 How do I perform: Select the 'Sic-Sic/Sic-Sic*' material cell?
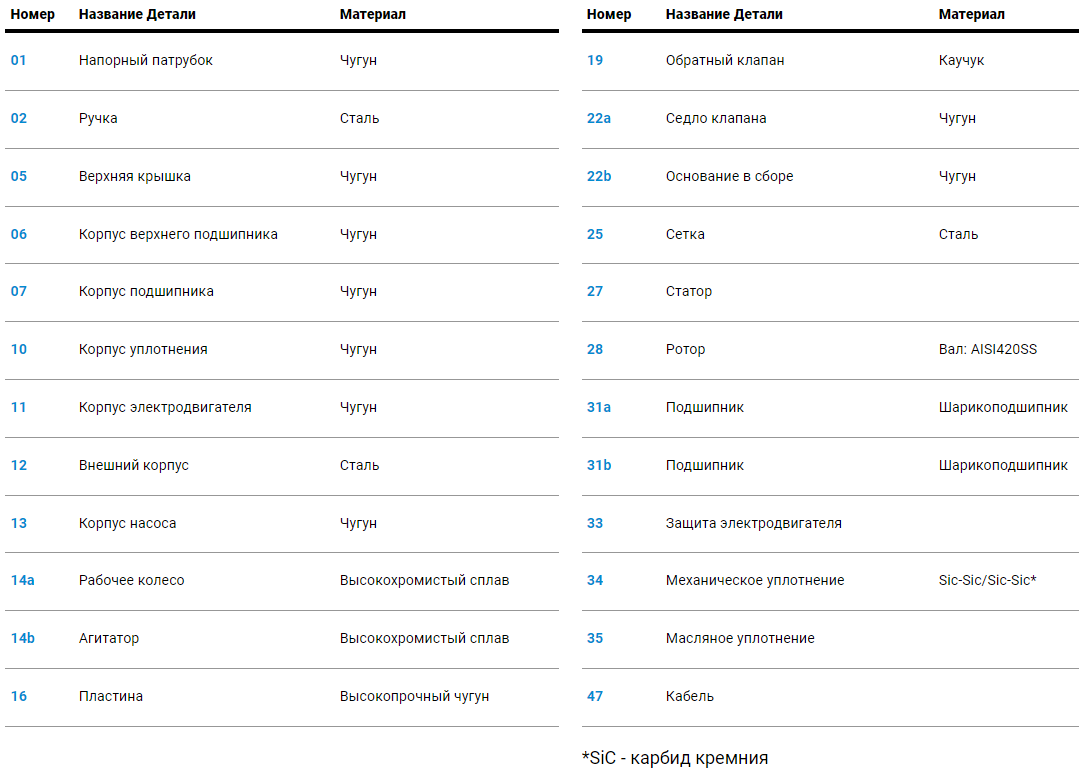987,580
